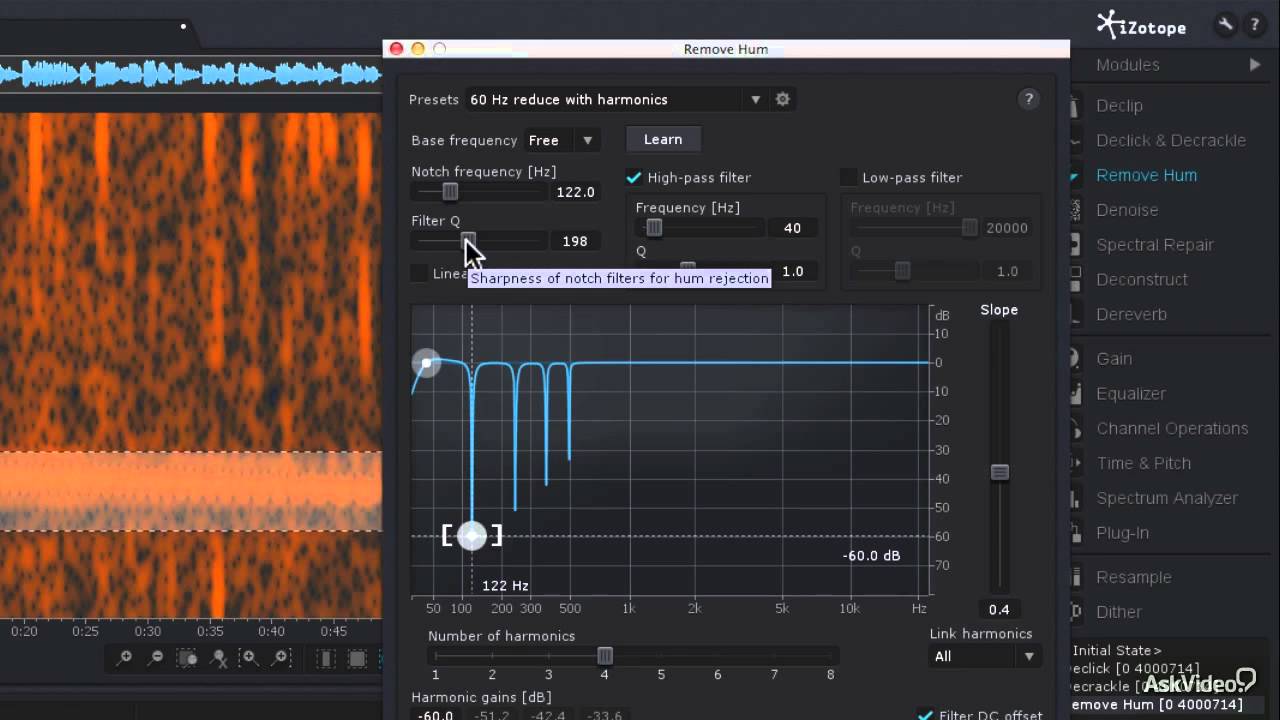
Task: Enable the Low-pass filter checkbox
Action: [x=848, y=177]
